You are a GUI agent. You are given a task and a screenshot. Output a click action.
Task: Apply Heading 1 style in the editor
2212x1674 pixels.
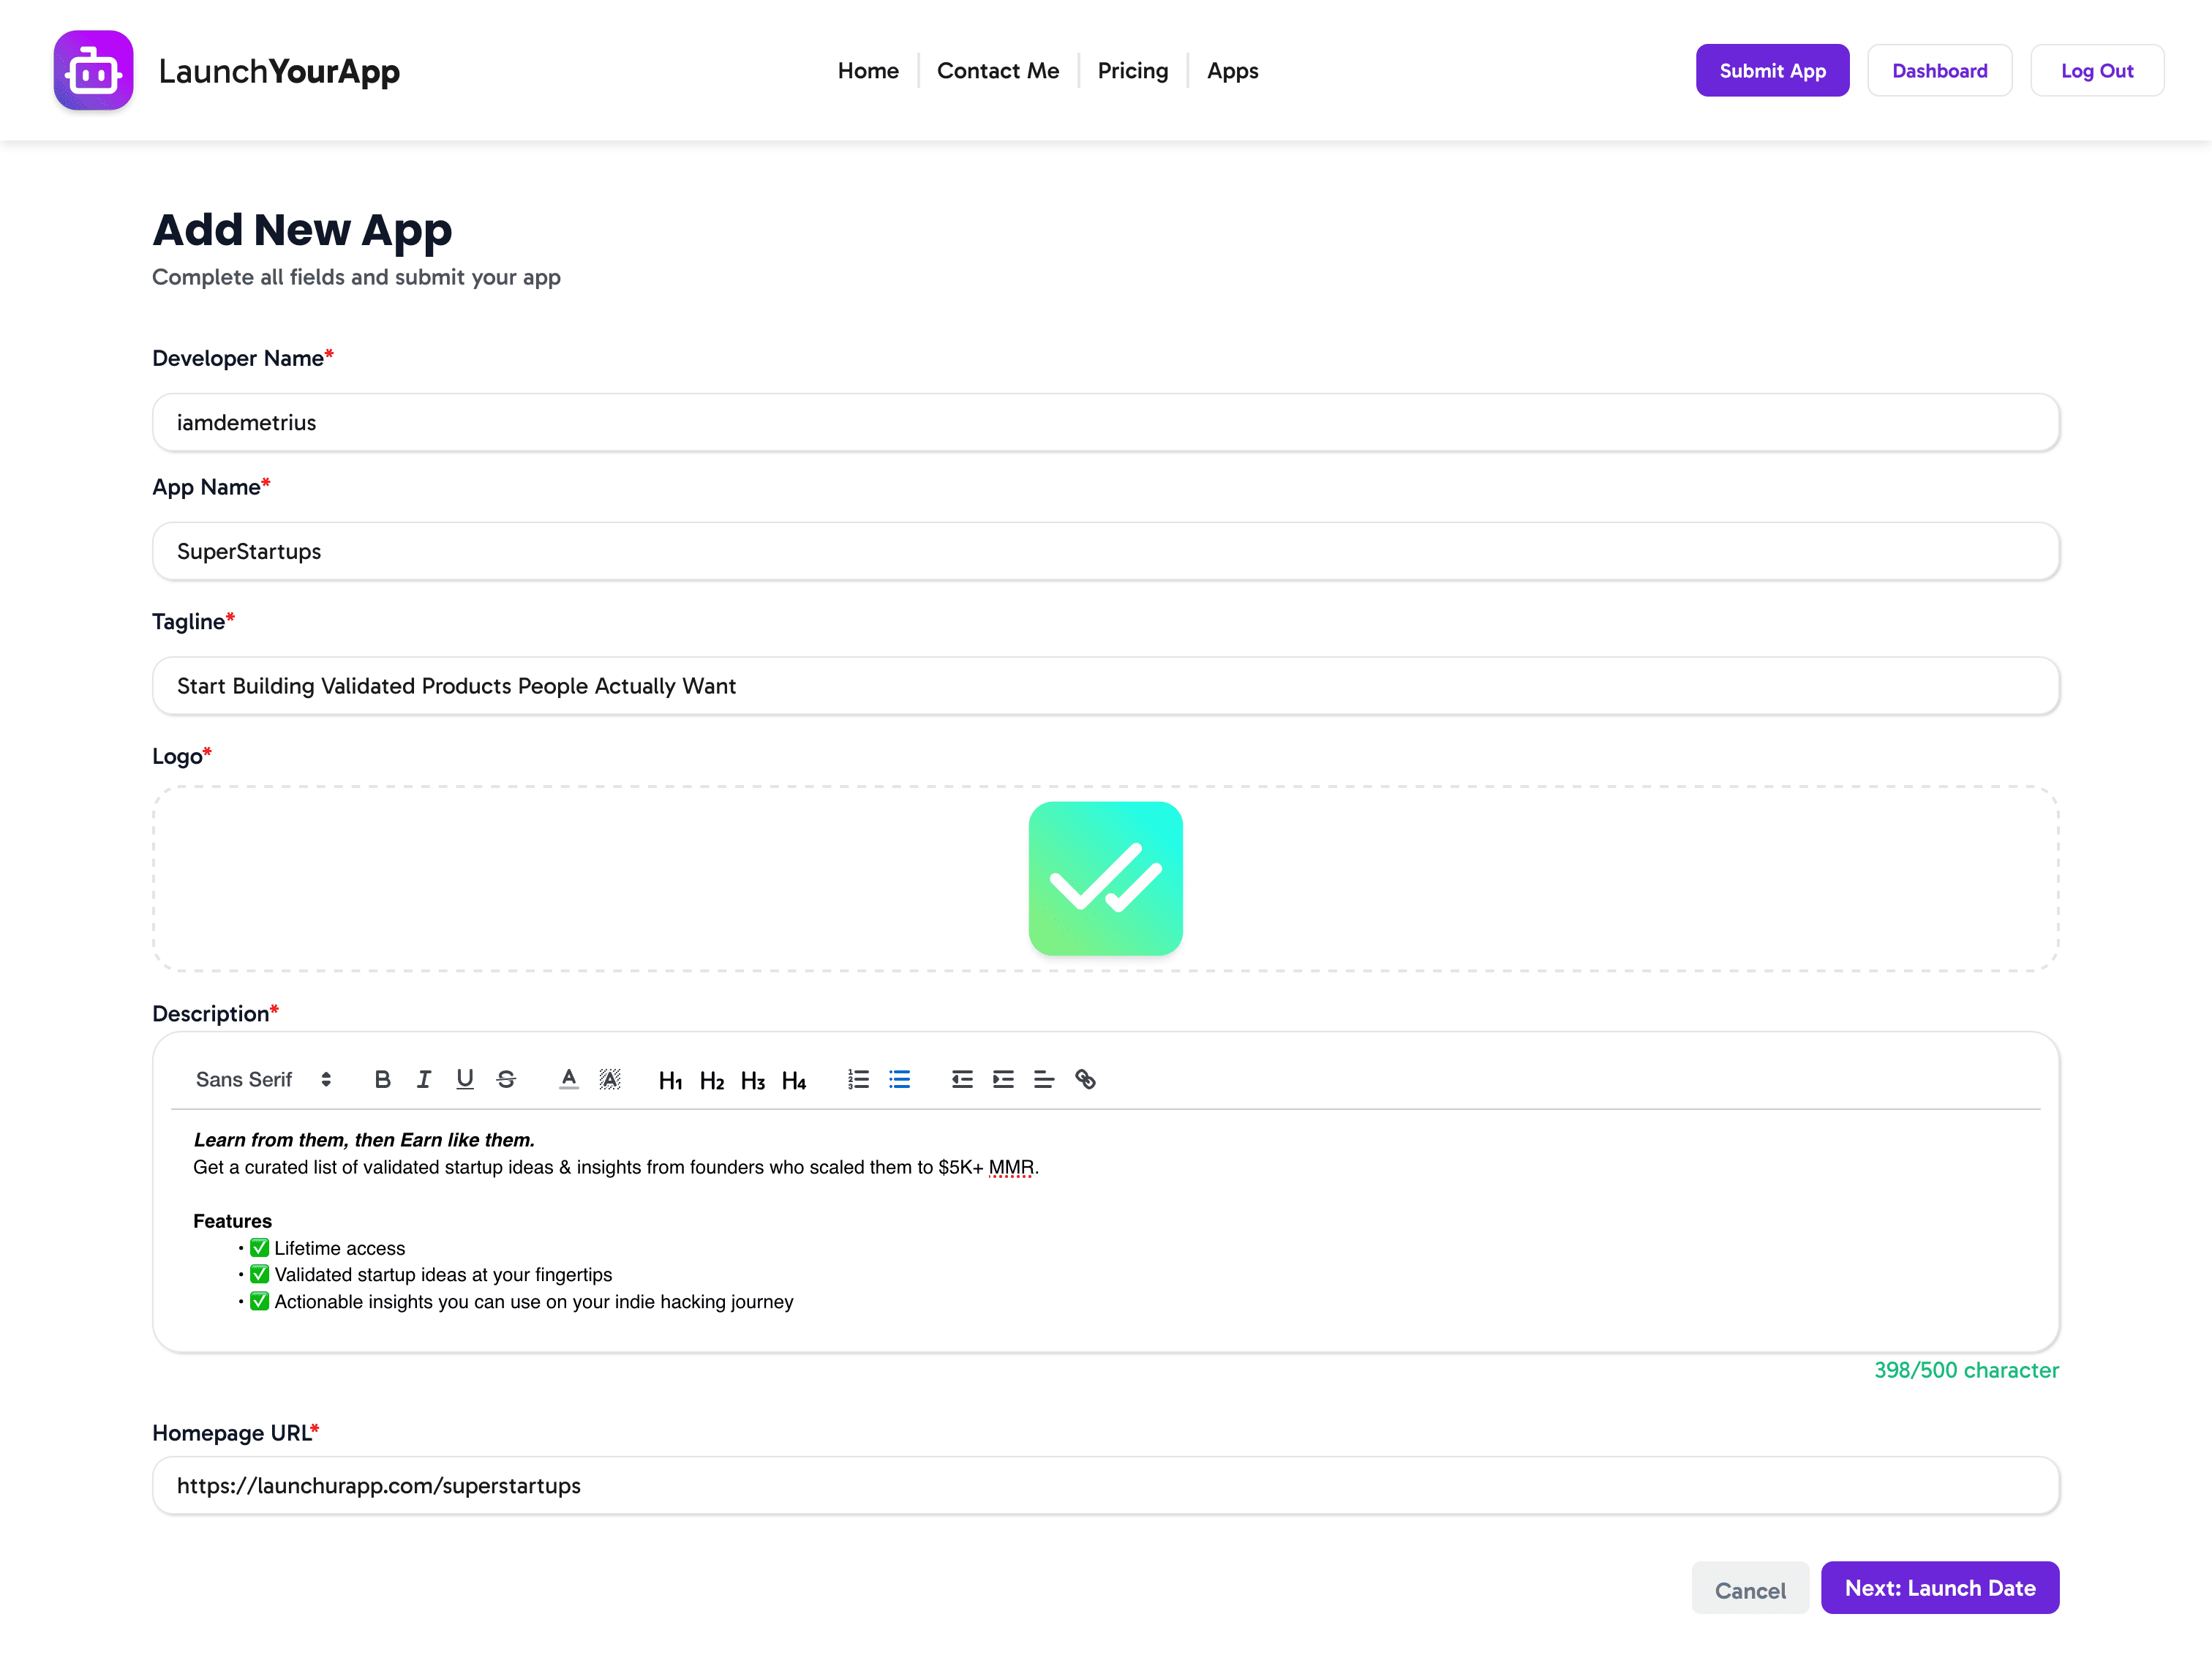[x=670, y=1079]
